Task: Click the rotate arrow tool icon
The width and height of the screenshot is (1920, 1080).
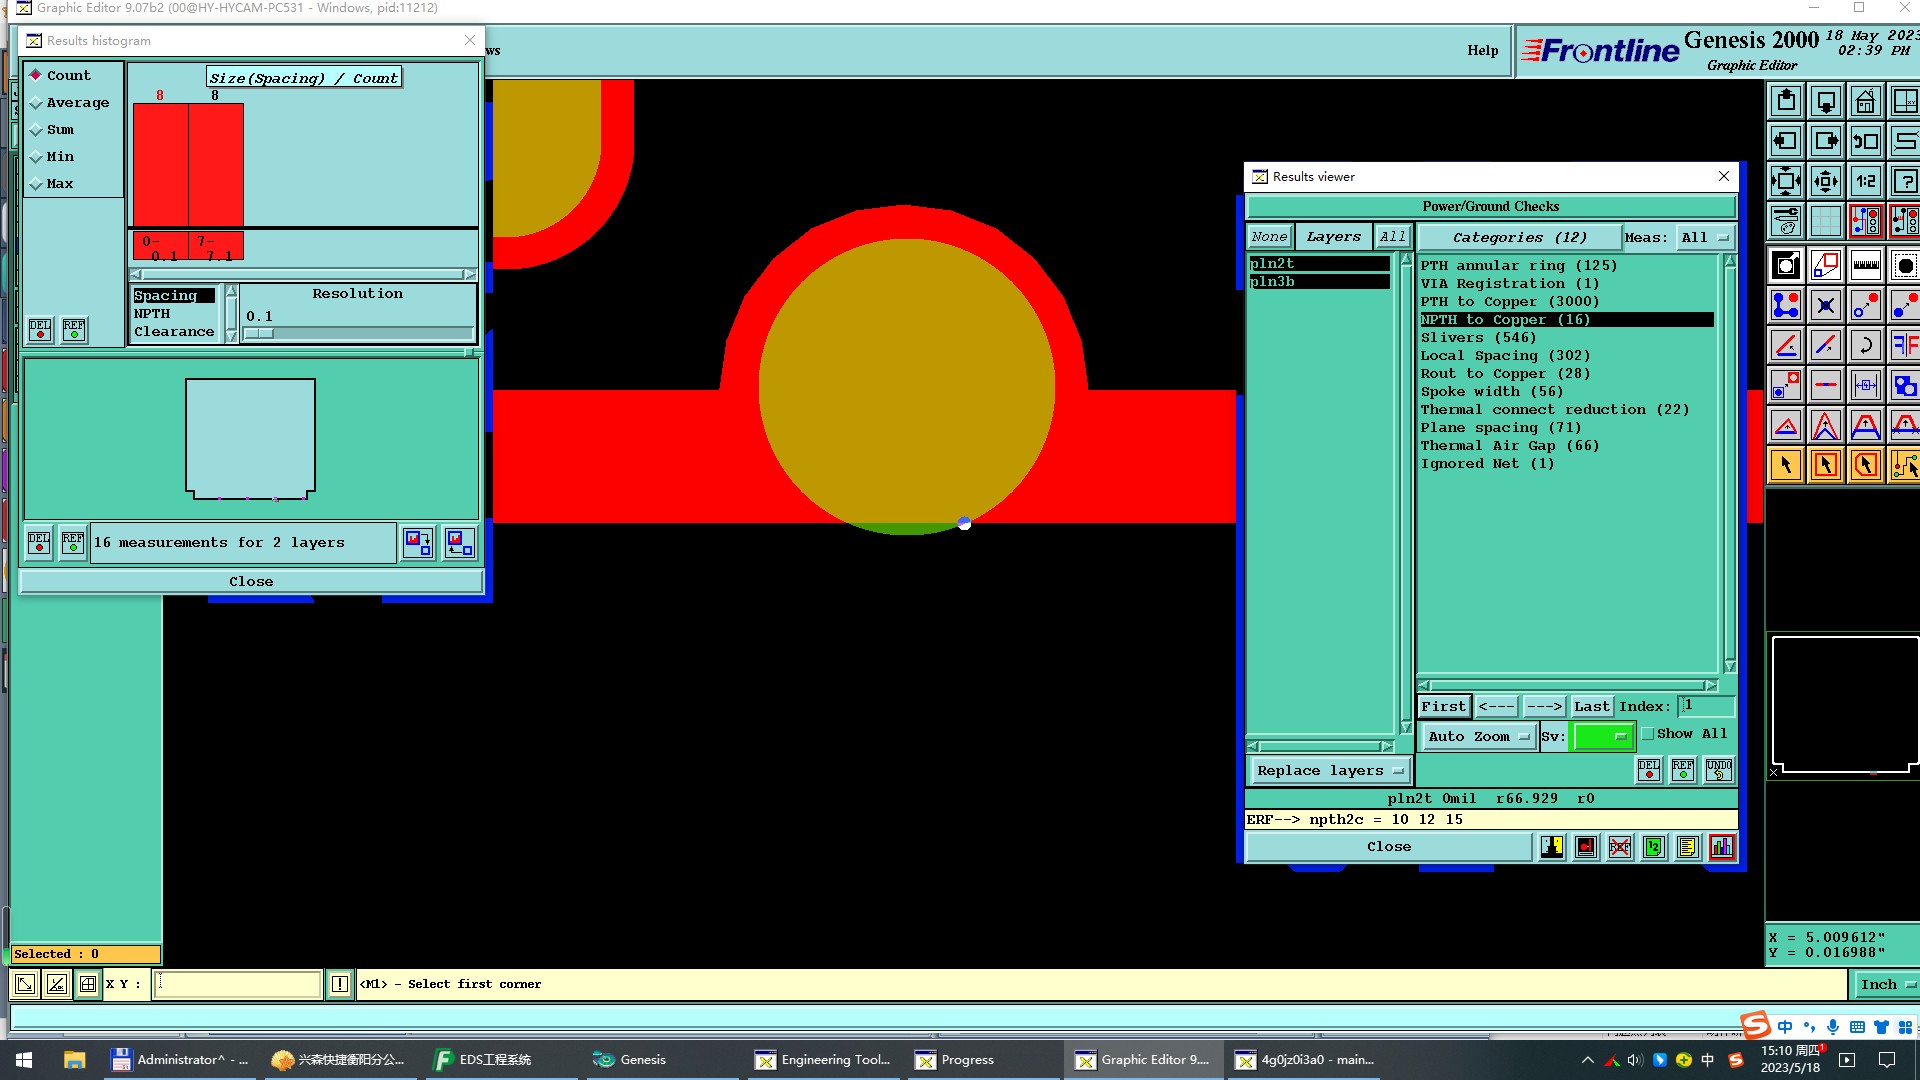Action: [1865, 346]
